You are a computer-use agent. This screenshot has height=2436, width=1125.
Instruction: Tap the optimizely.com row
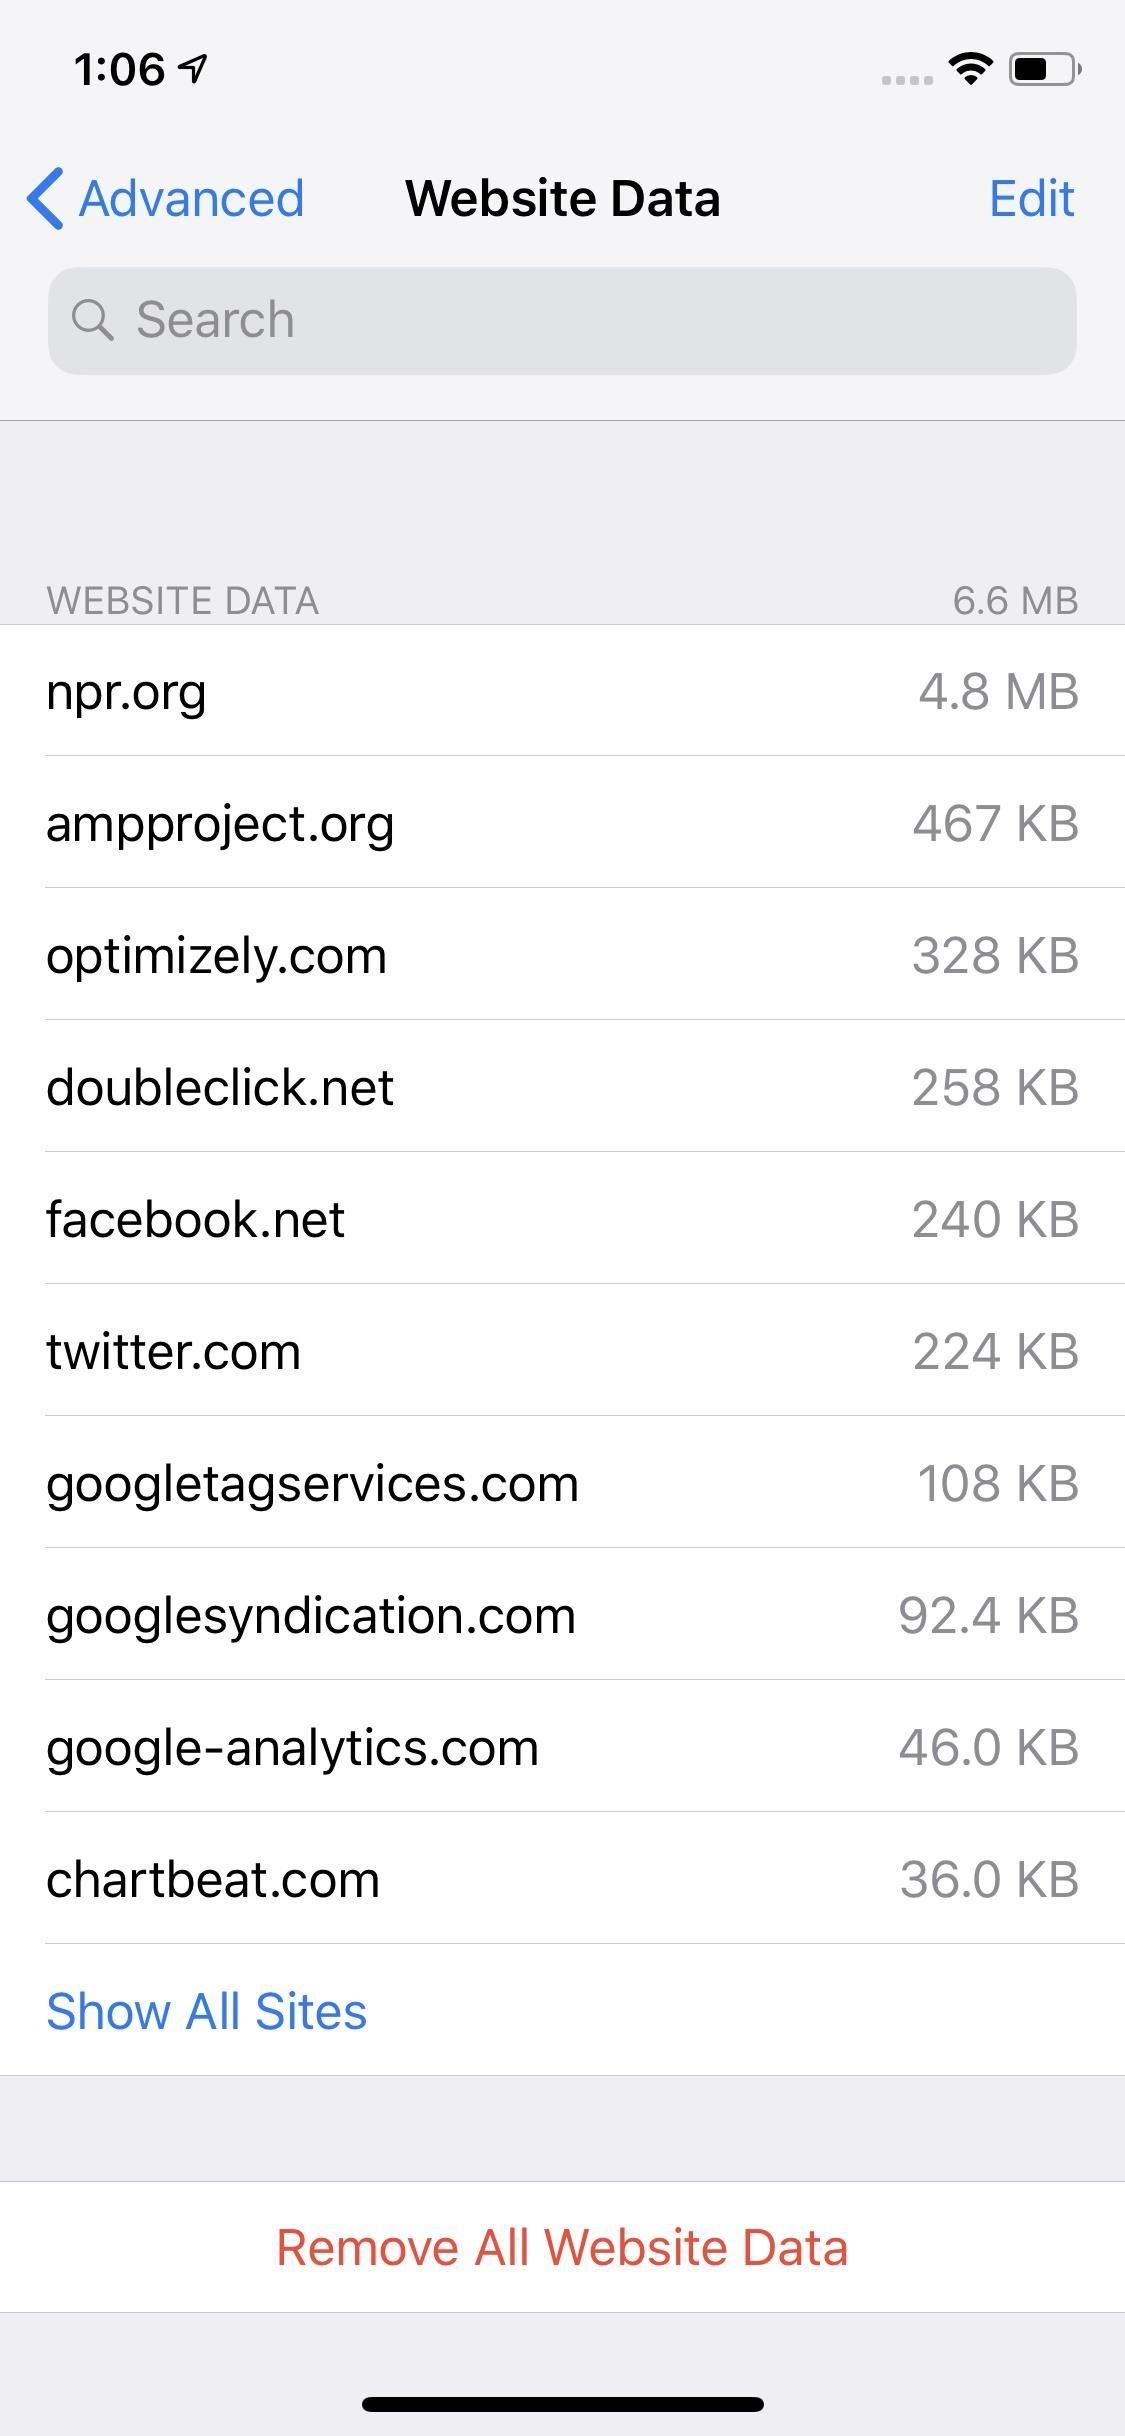pyautogui.click(x=562, y=955)
